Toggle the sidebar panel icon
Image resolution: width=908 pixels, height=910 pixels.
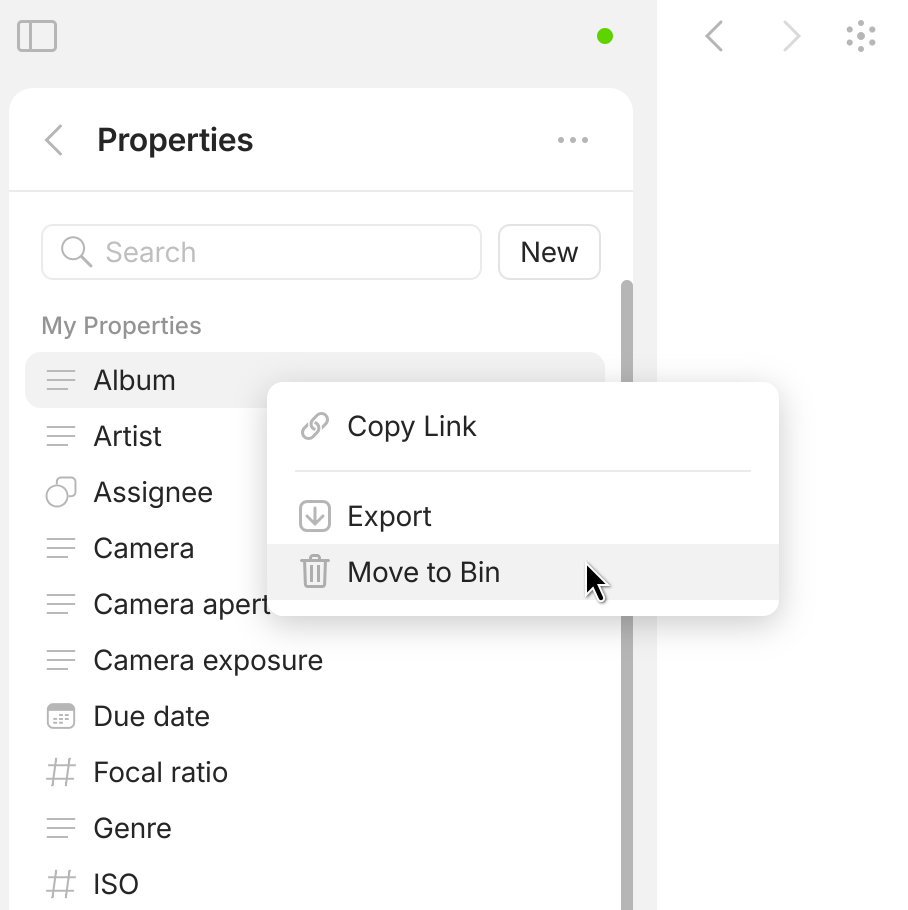tap(37, 37)
